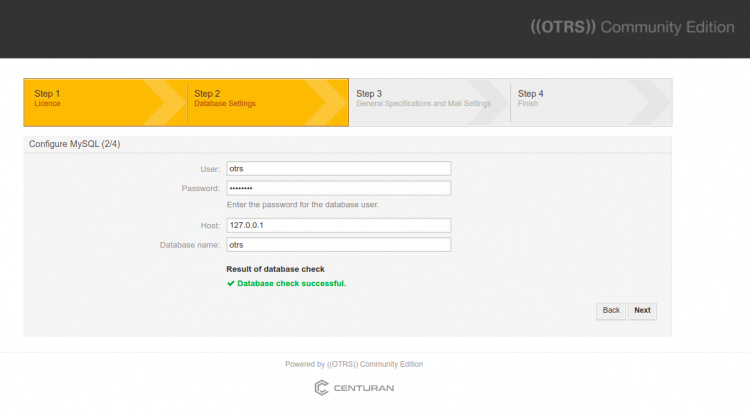The image size is (750, 409).
Task: Click the Configure MySQL (2/4) panel header
Action: pos(75,144)
